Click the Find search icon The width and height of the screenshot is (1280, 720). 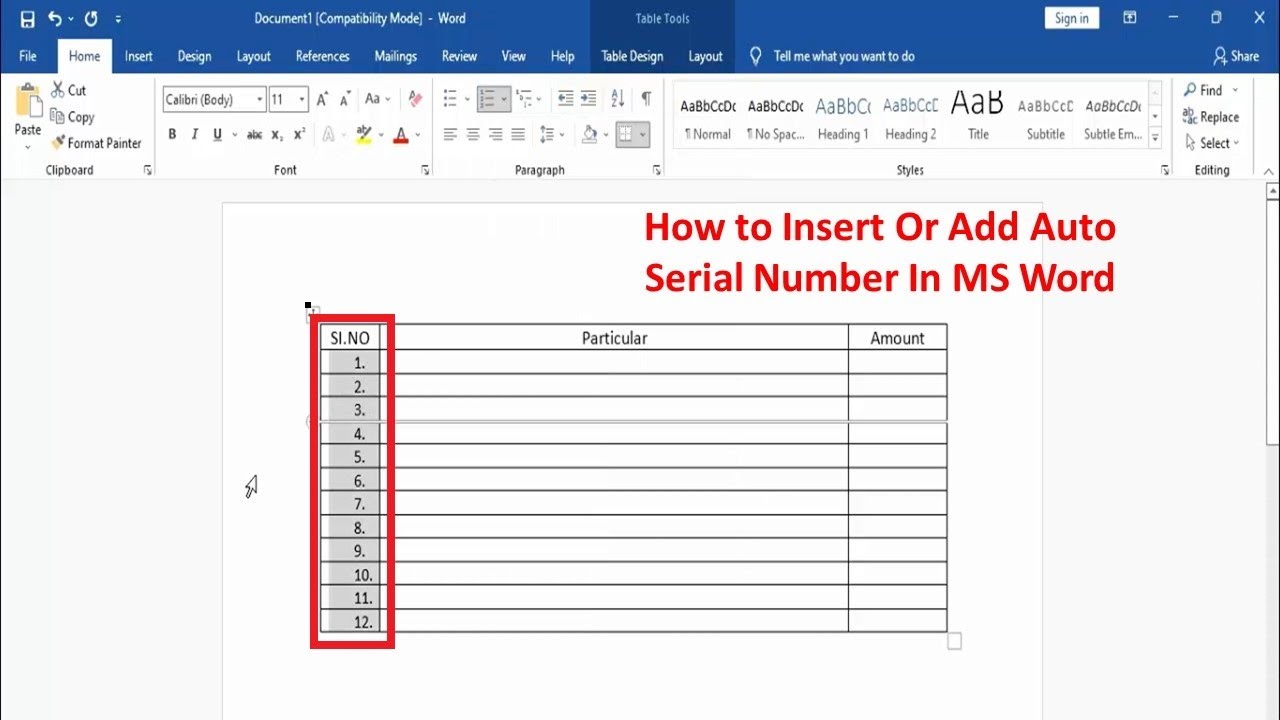pyautogui.click(x=1190, y=90)
